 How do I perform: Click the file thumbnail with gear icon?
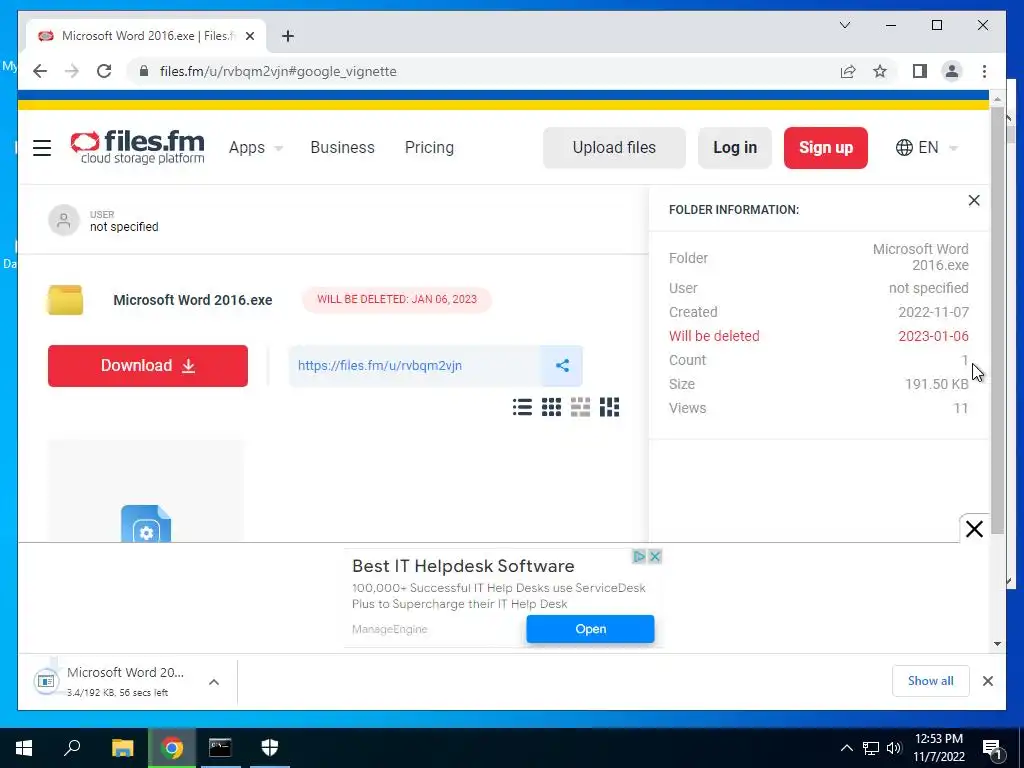click(146, 491)
